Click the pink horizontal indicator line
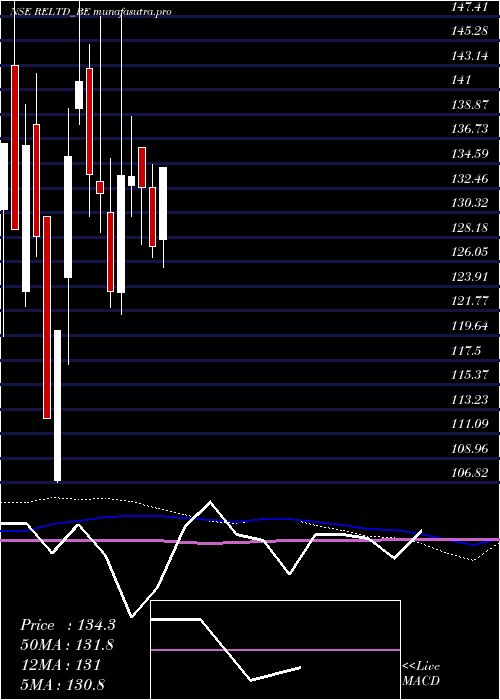Image resolution: width=500 pixels, height=700 pixels. click(x=250, y=541)
